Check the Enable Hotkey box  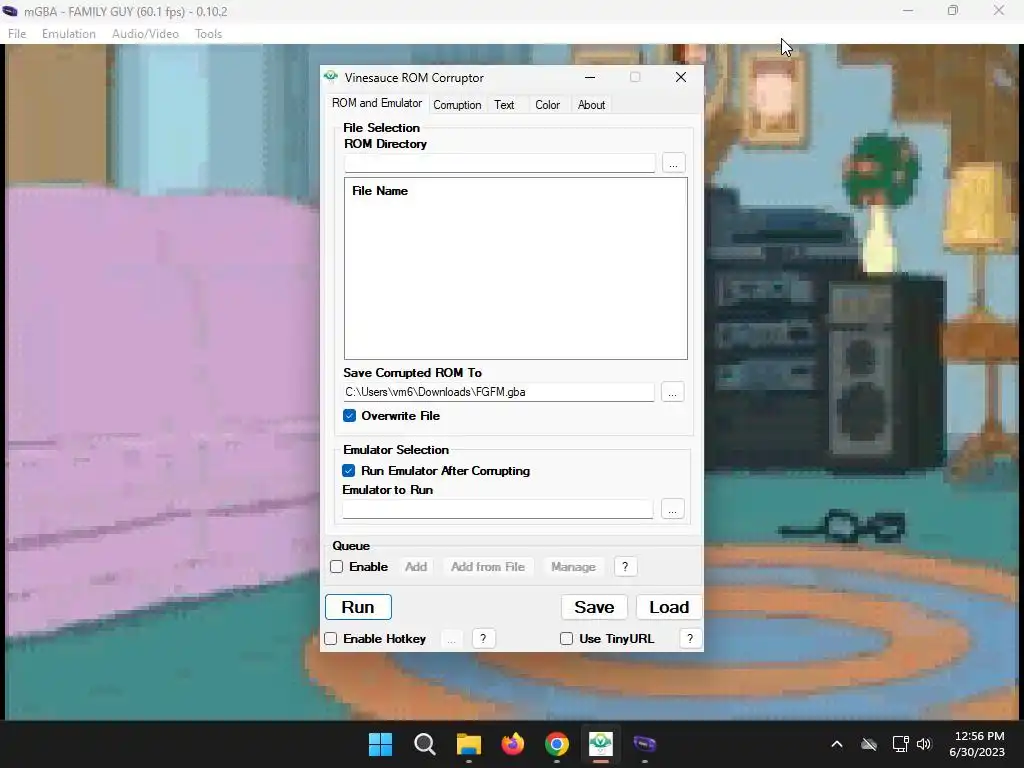click(331, 639)
